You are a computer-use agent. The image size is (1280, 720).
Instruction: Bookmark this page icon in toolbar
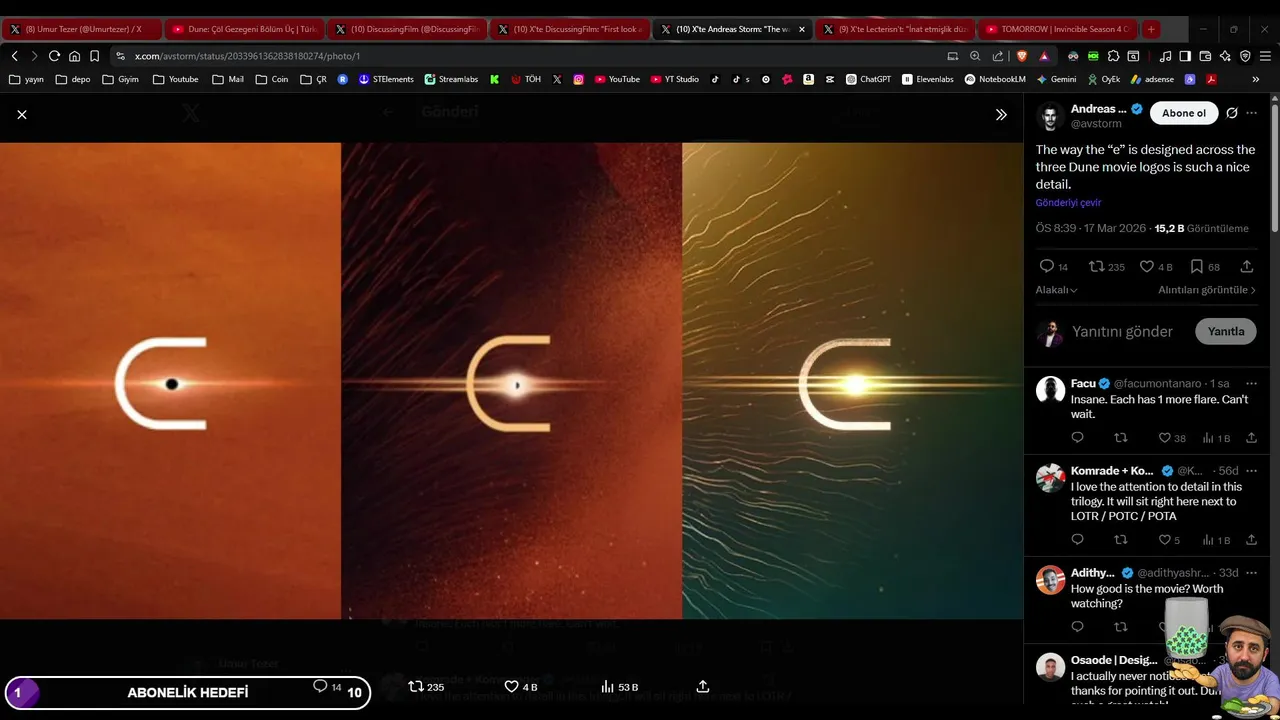pos(94,56)
